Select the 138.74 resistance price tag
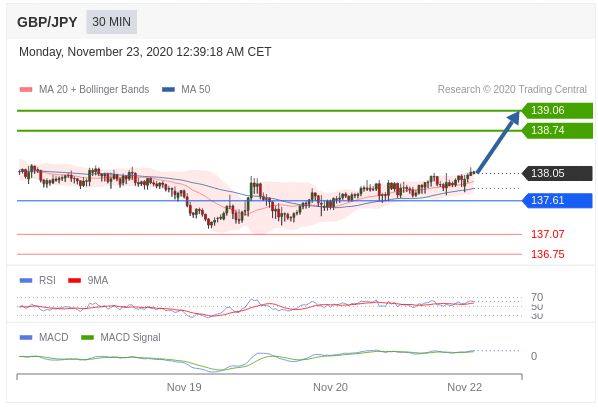Image resolution: width=598 pixels, height=408 pixels. pyautogui.click(x=557, y=130)
